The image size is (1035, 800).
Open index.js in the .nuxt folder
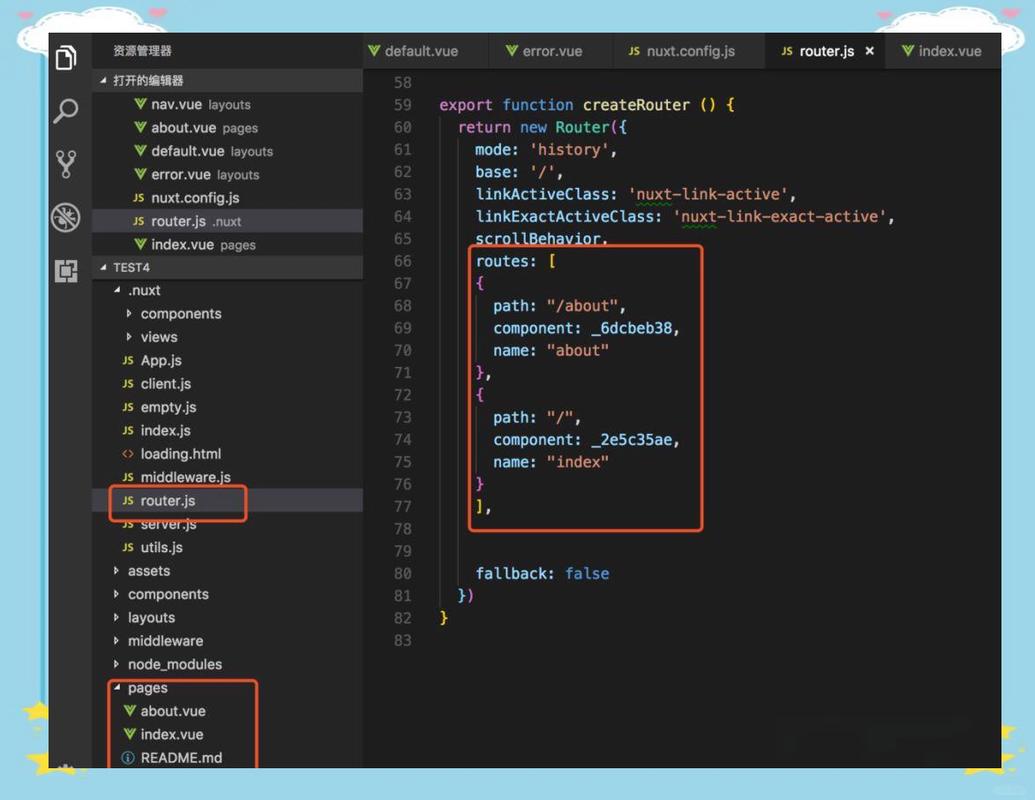point(228,430)
